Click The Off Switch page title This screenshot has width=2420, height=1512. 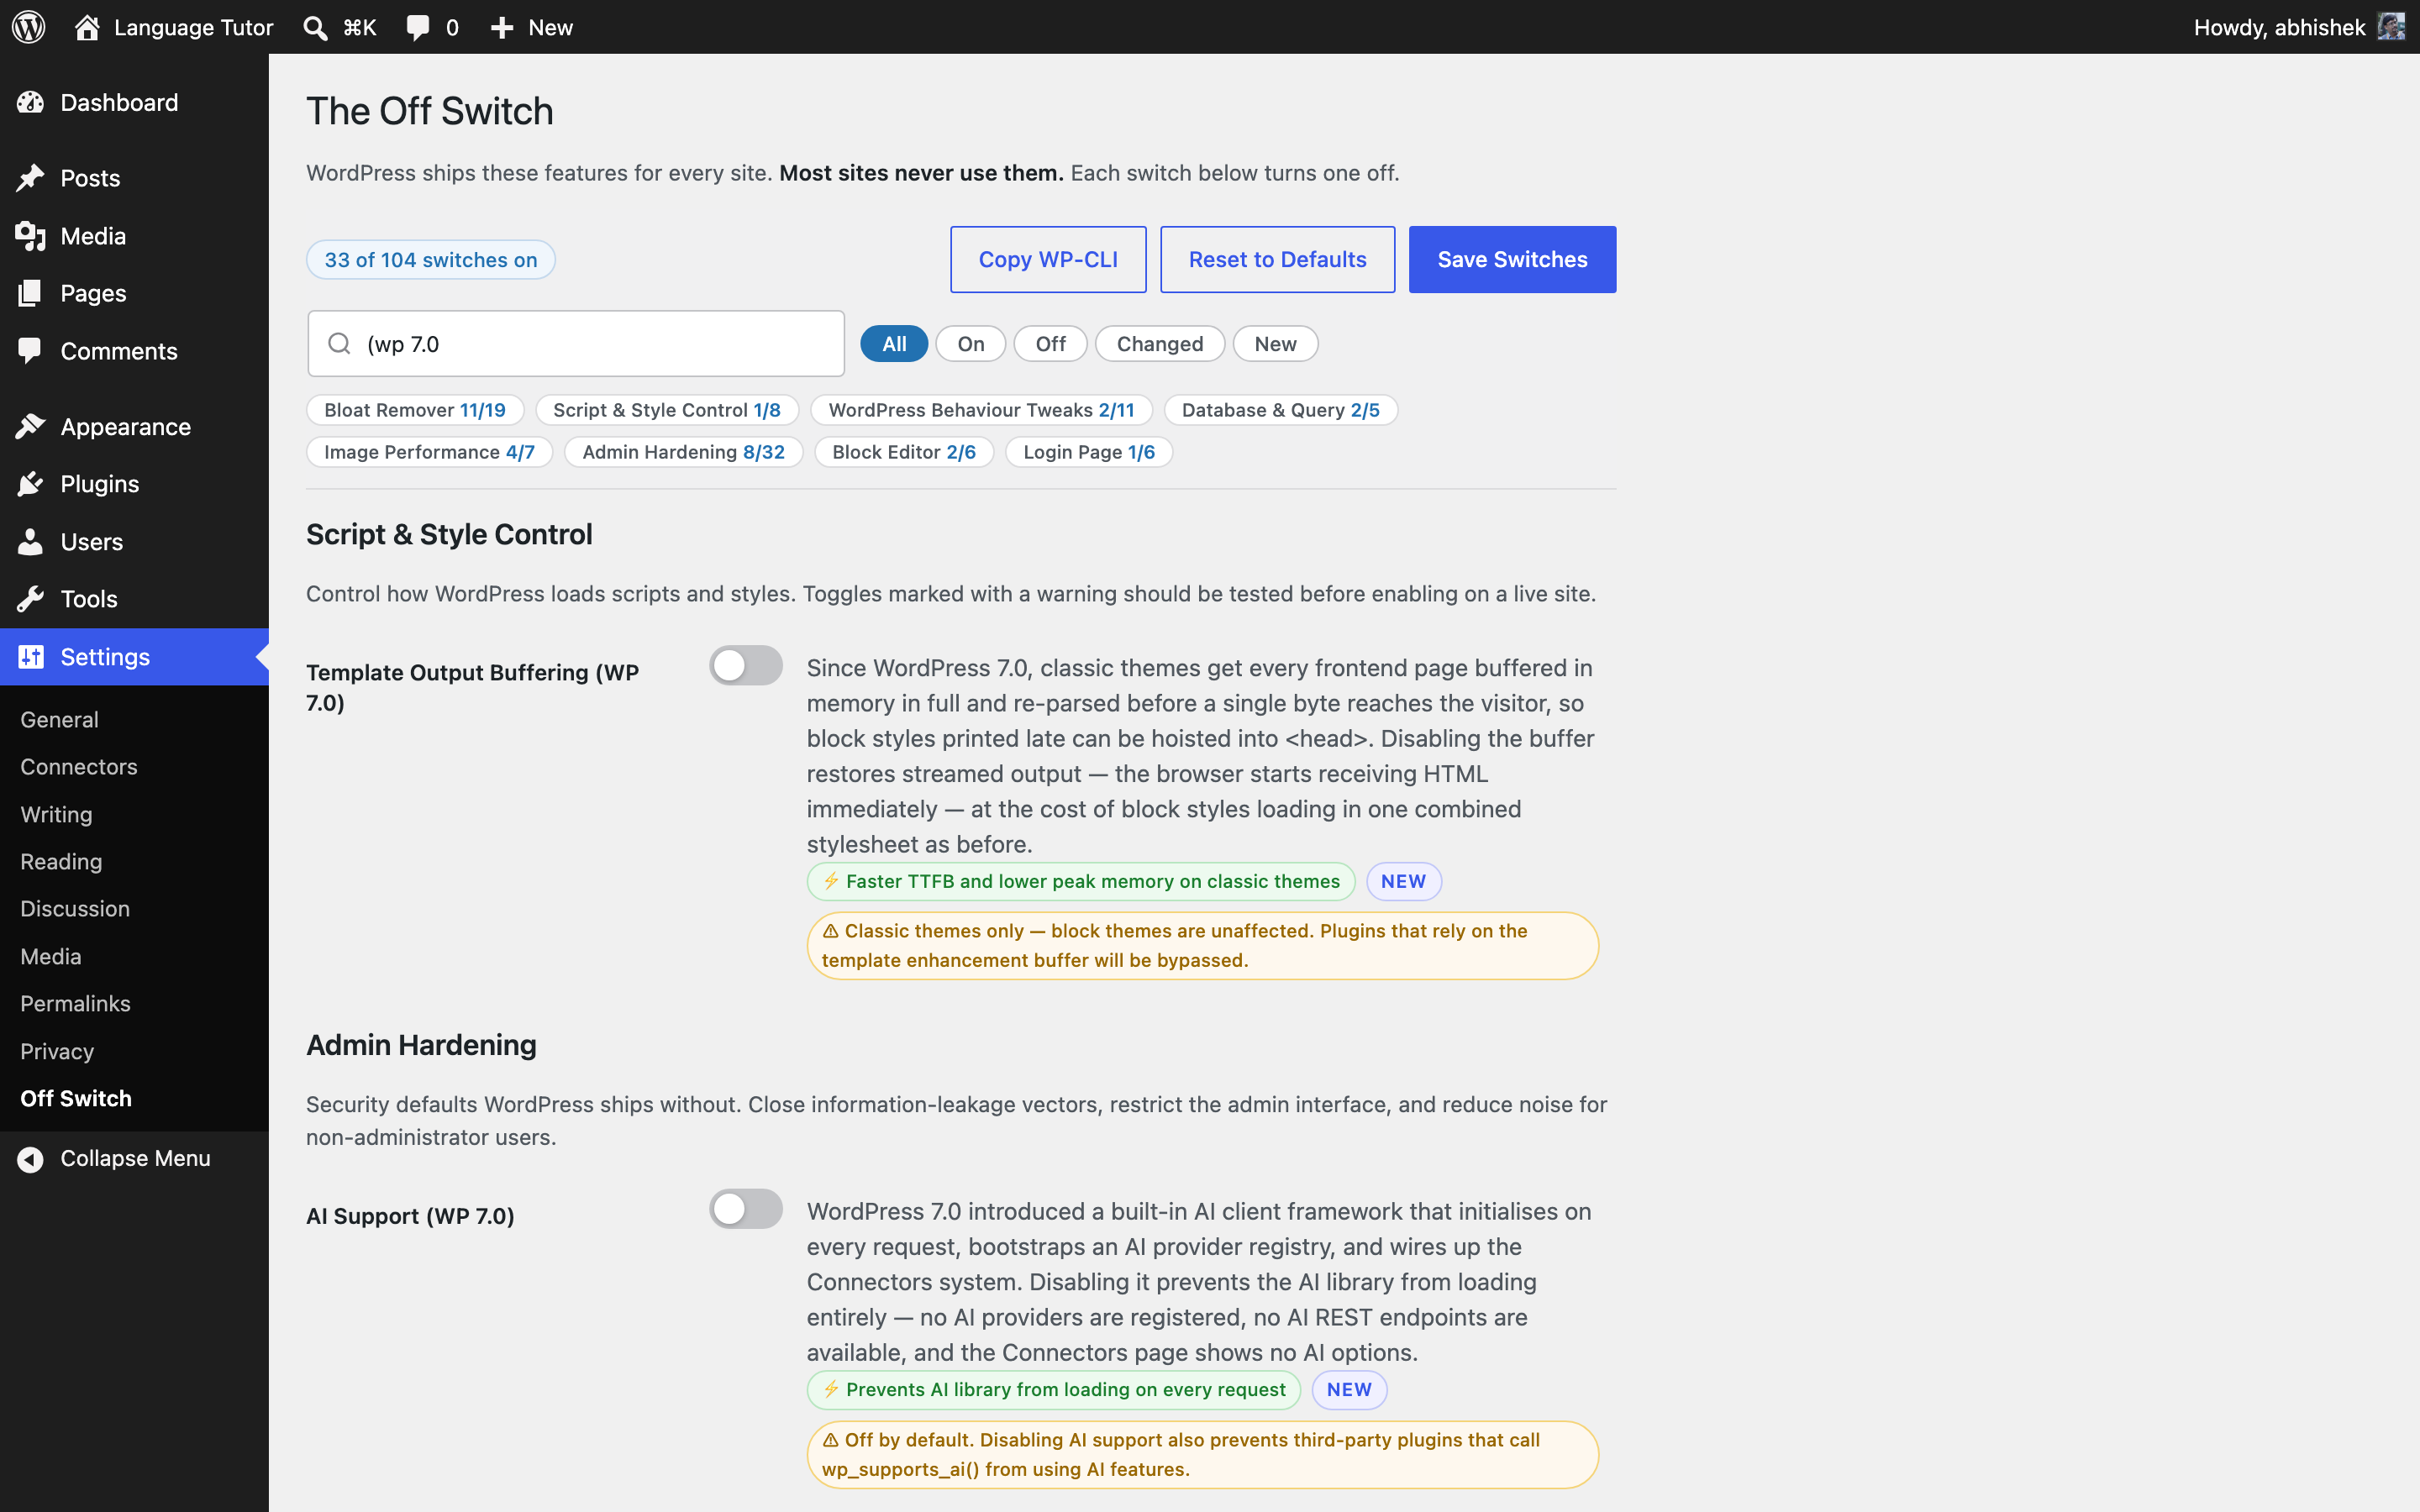(x=429, y=112)
